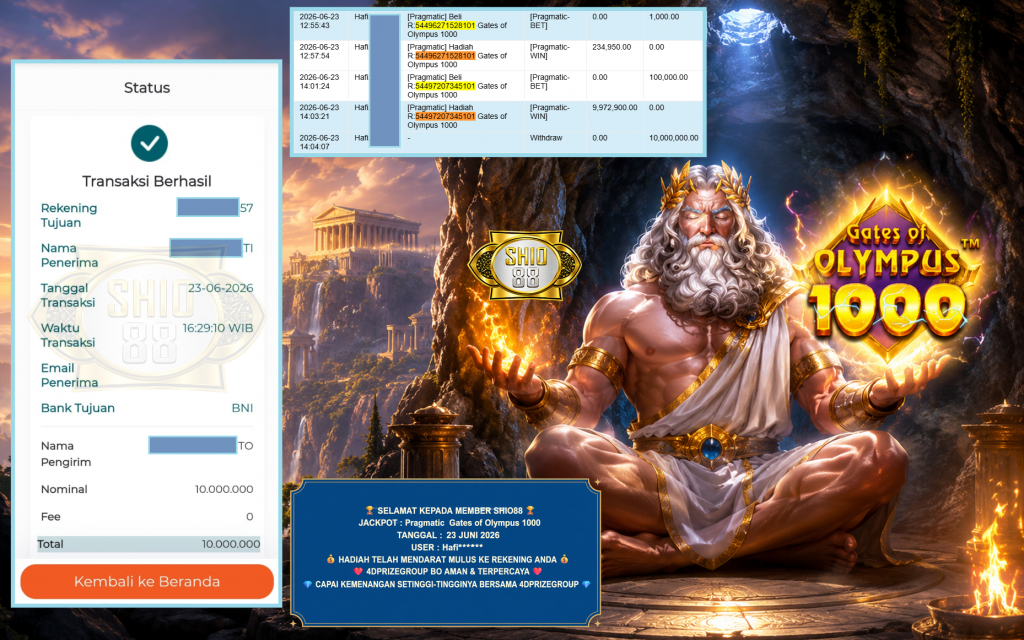
Task: Select the 10.000.000 amount in the Total row
Action: pyautogui.click(x=231, y=544)
